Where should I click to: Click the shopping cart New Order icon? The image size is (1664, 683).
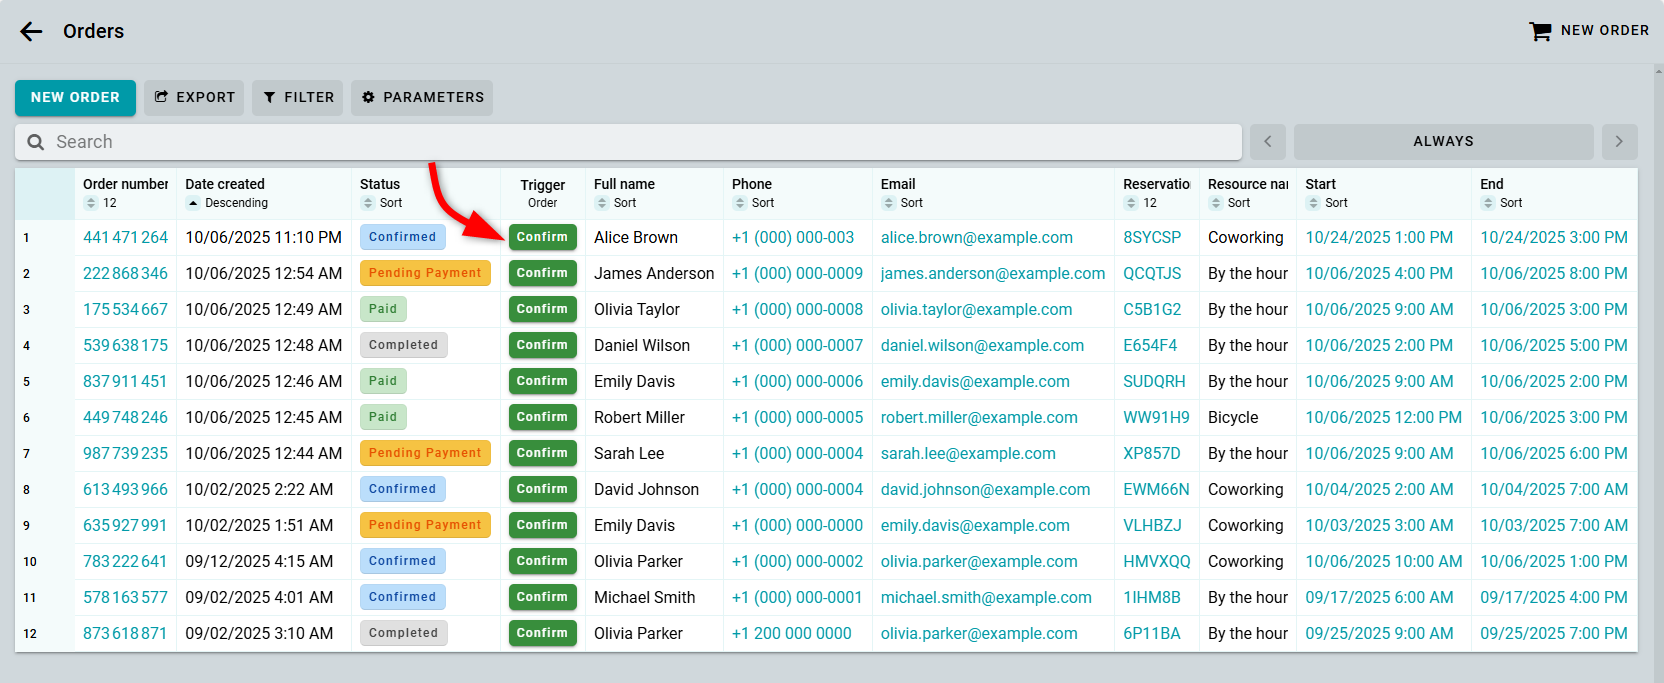pyautogui.click(x=1540, y=31)
